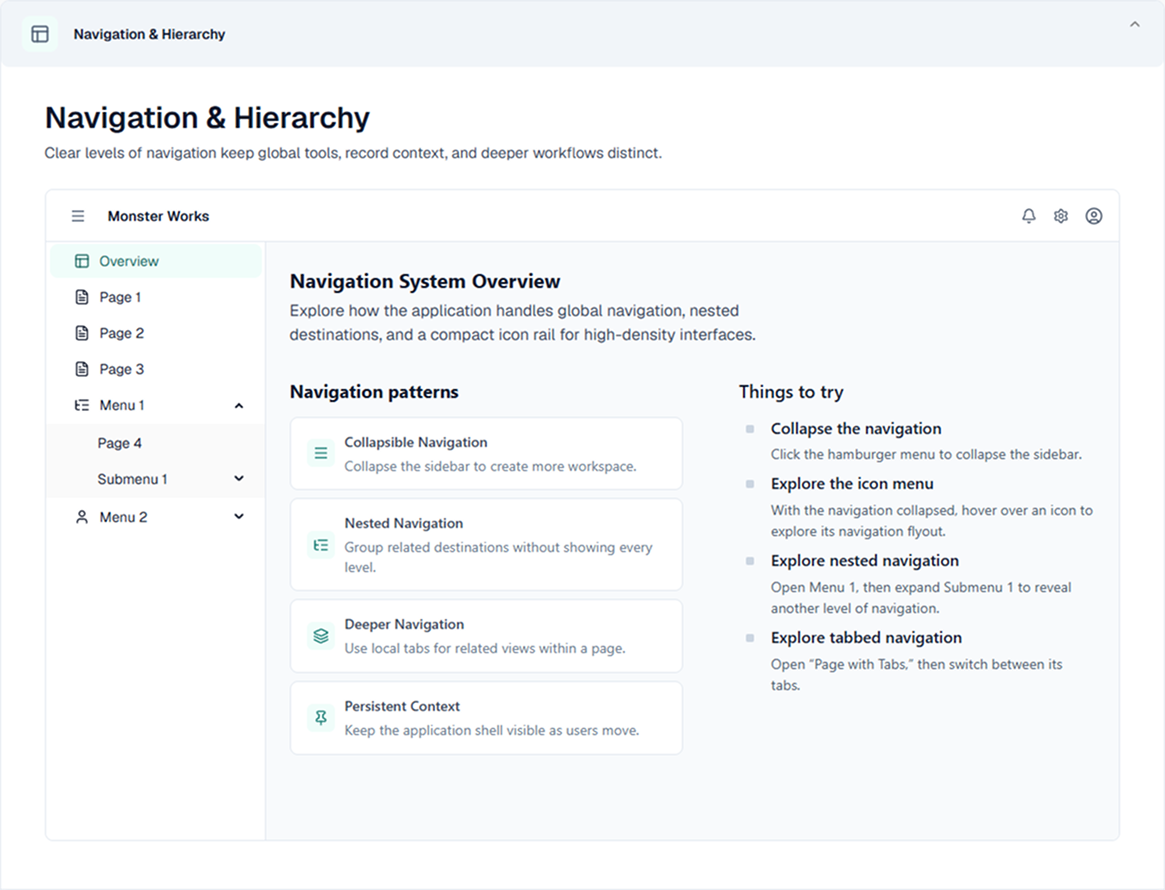
Task: Click the Deeper Navigation card title
Action: coord(404,624)
